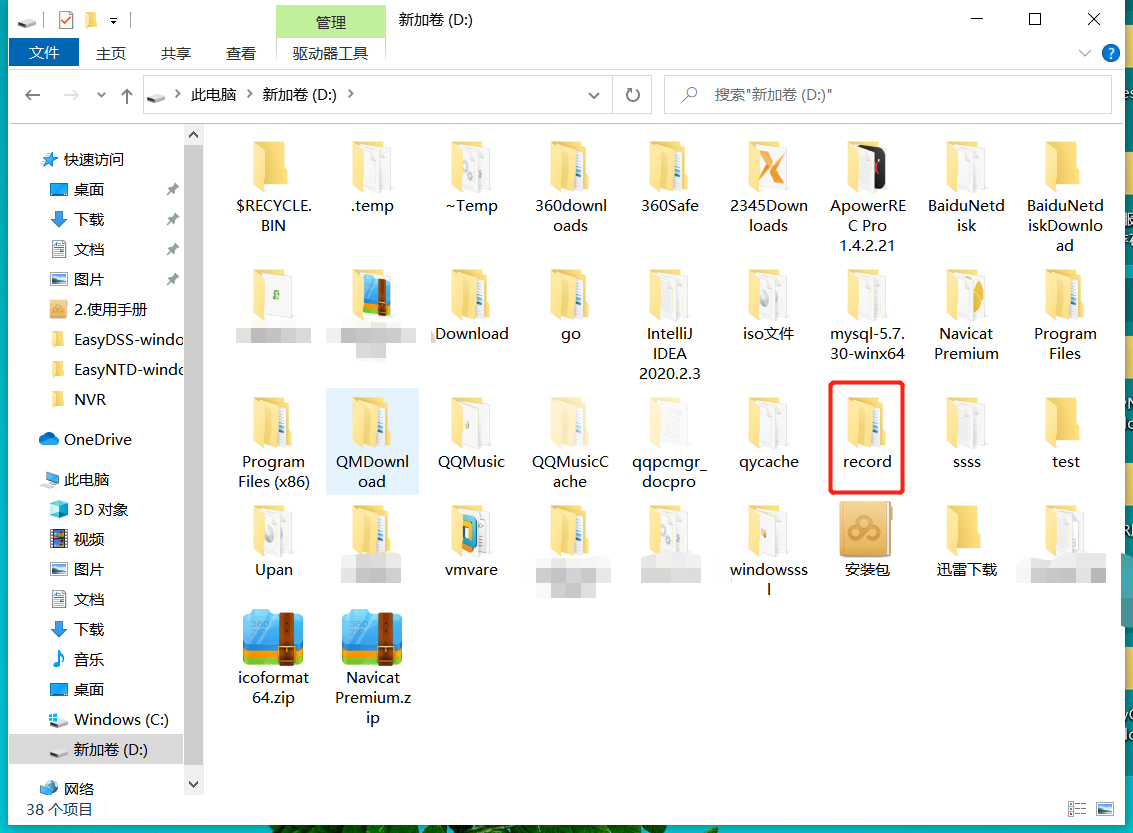This screenshot has height=833, width=1133.
Task: Open the 文件 menu
Action: (44, 53)
